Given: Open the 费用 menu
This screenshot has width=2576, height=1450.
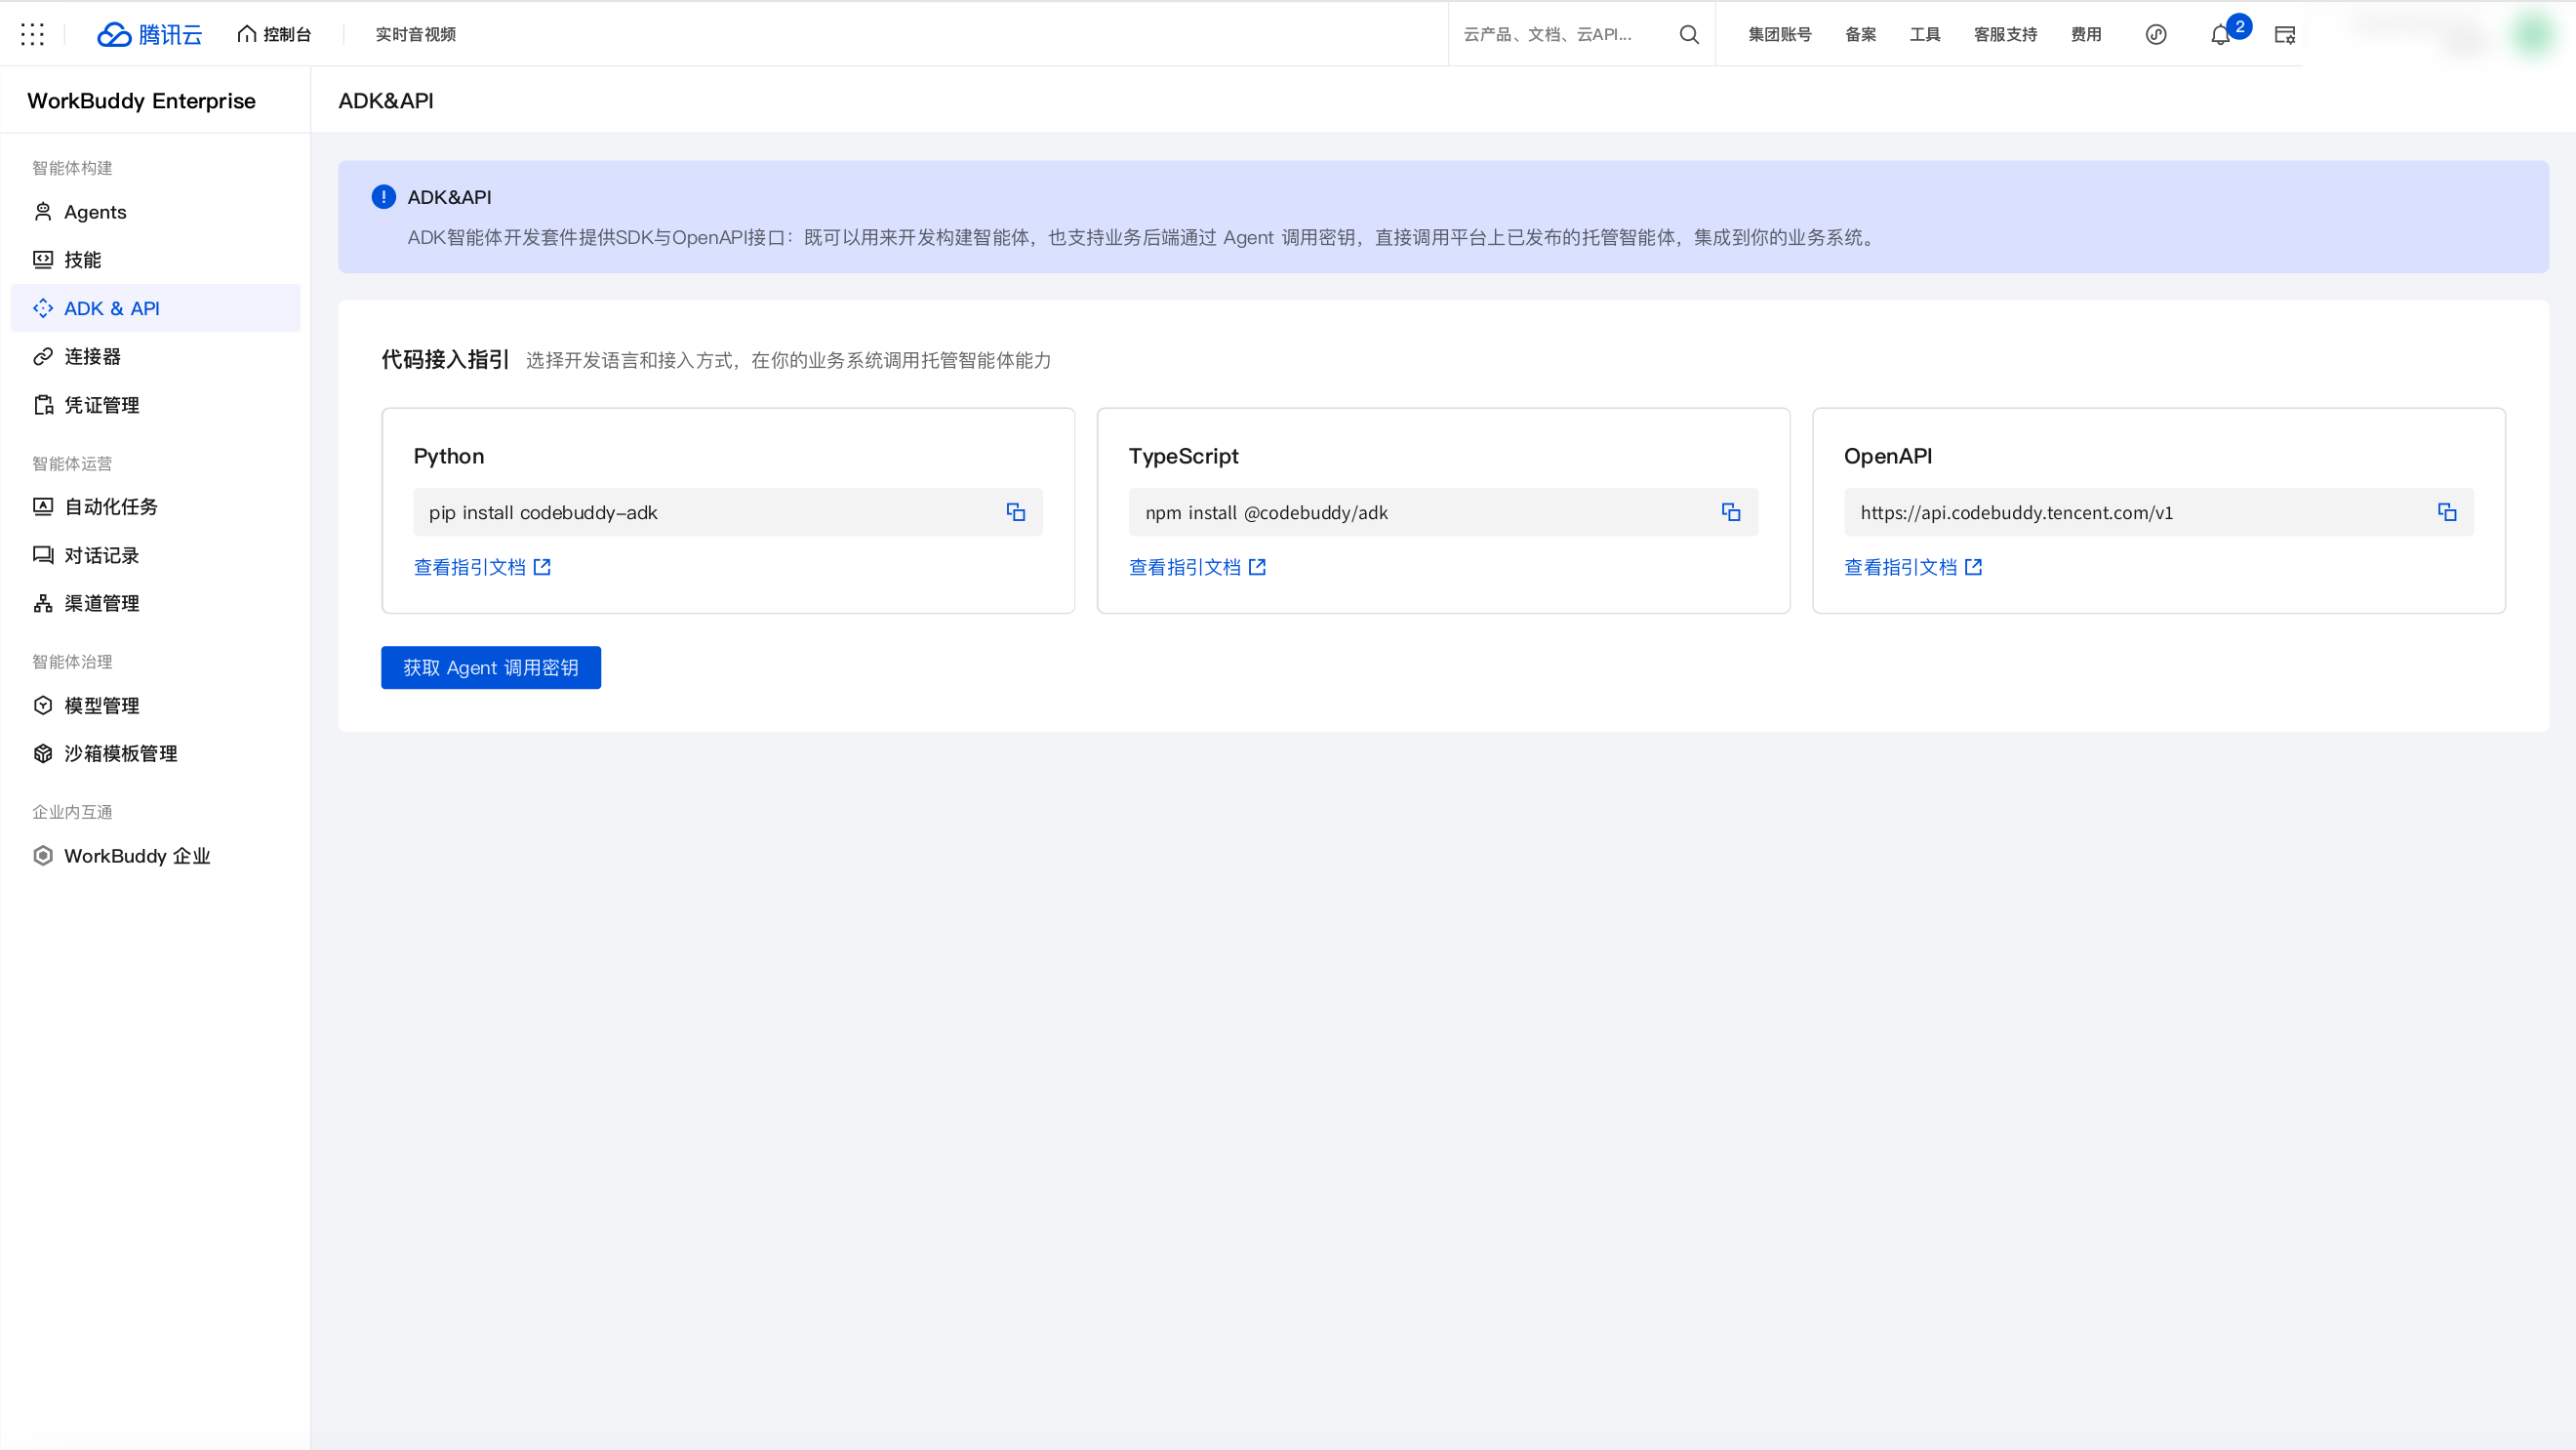Looking at the screenshot, I should click(2085, 35).
